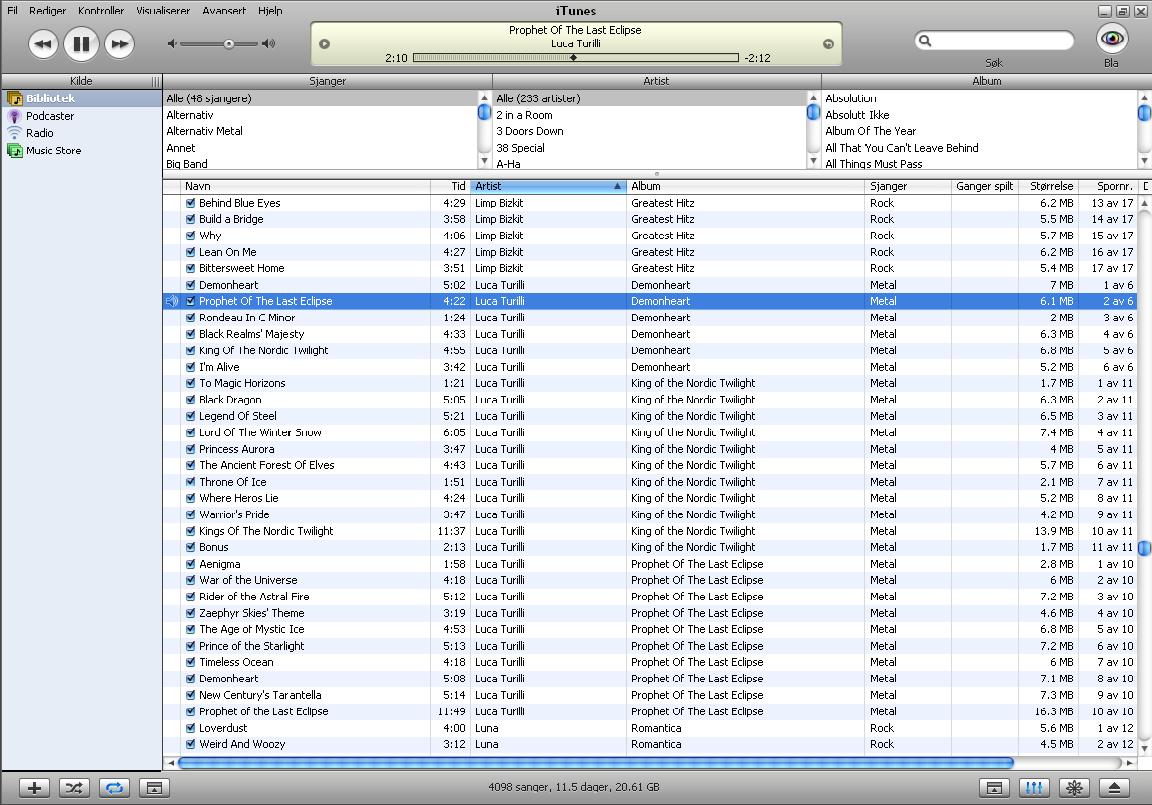Uncheck the Weird And Woozy checkbox
The image size is (1152, 805).
tap(190, 744)
